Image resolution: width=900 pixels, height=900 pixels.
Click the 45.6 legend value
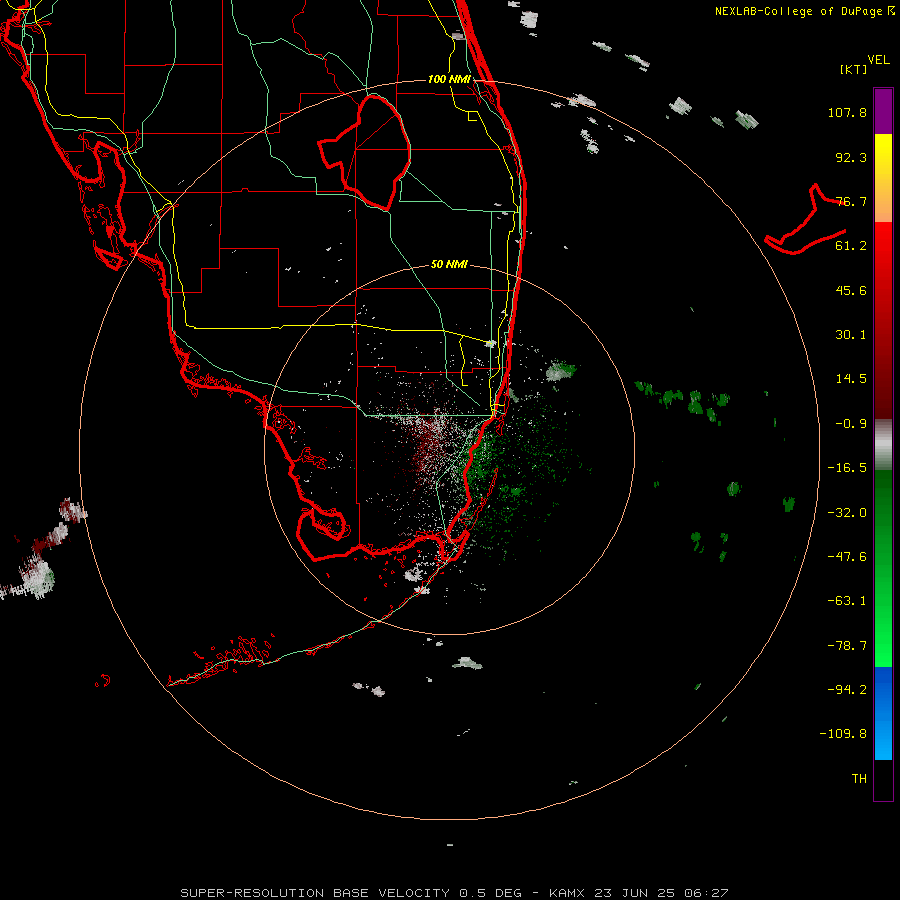tap(851, 290)
